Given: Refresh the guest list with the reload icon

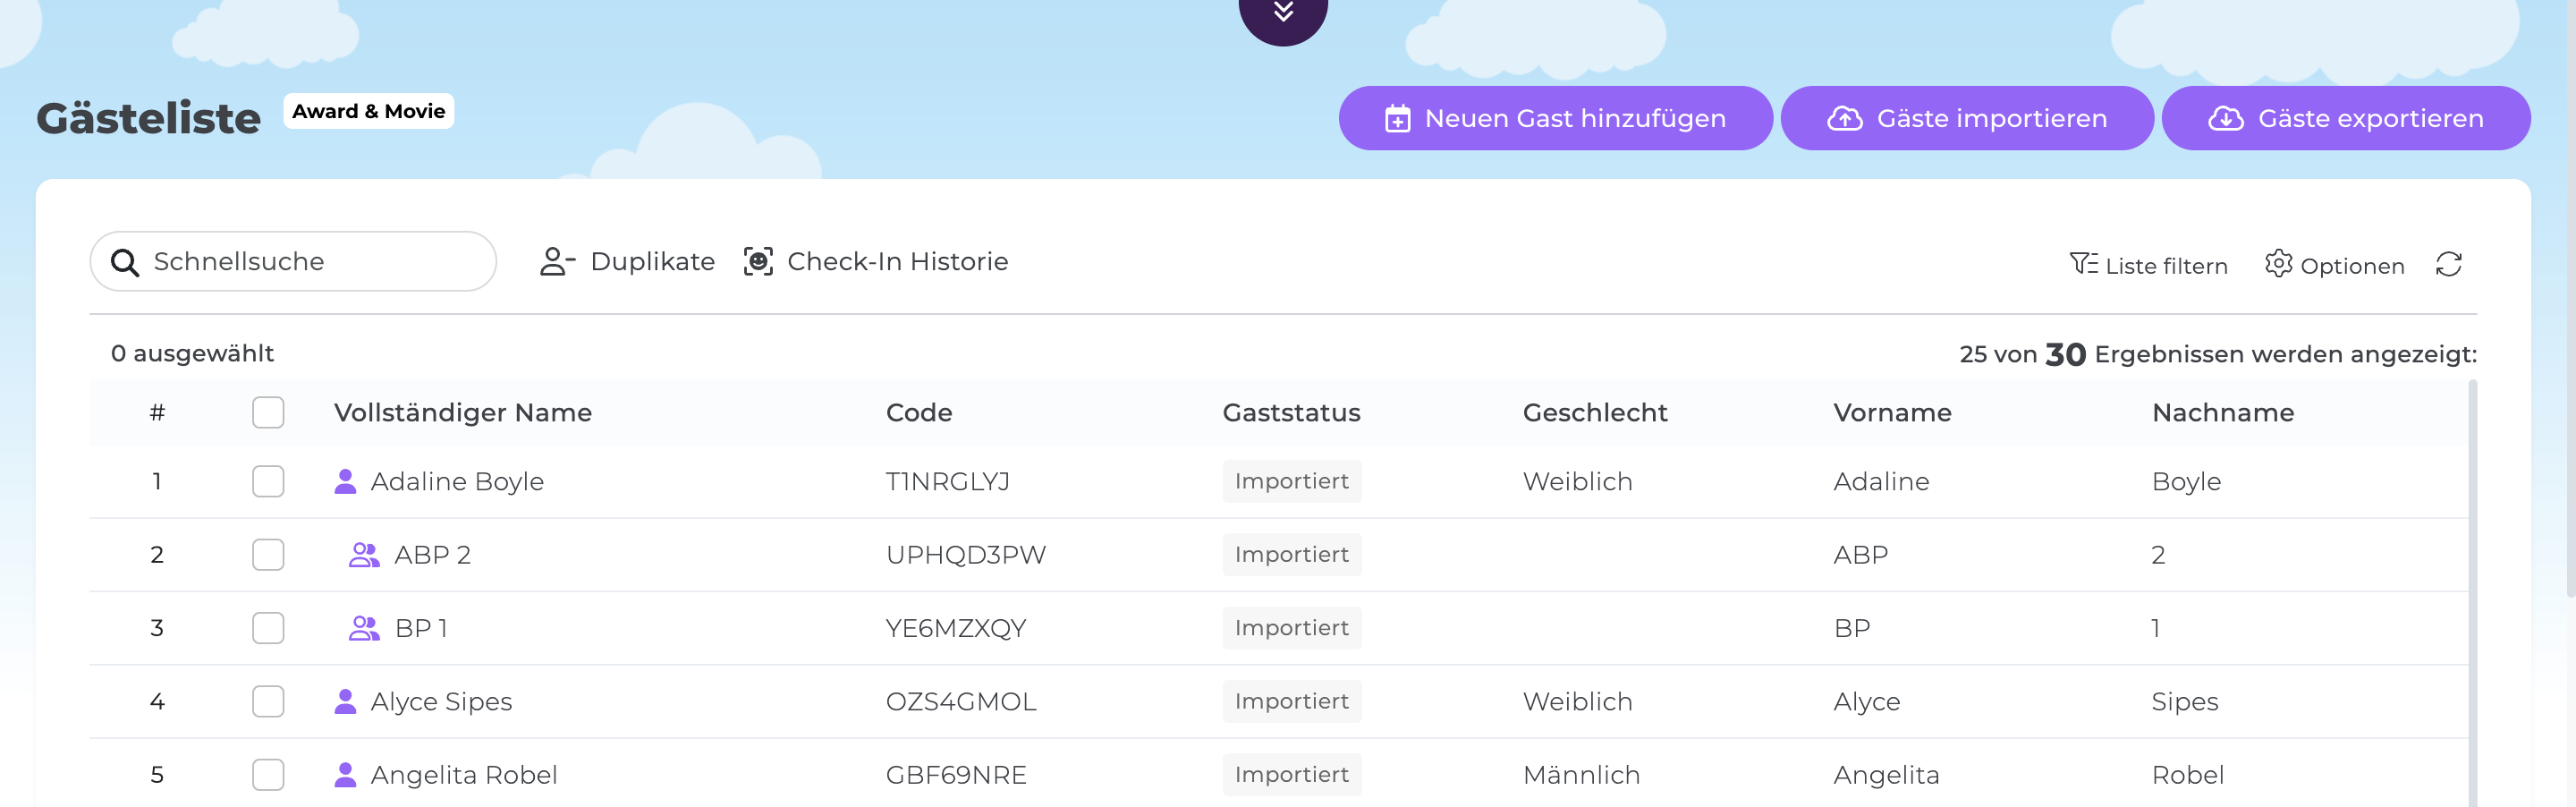Looking at the screenshot, I should point(2449,264).
